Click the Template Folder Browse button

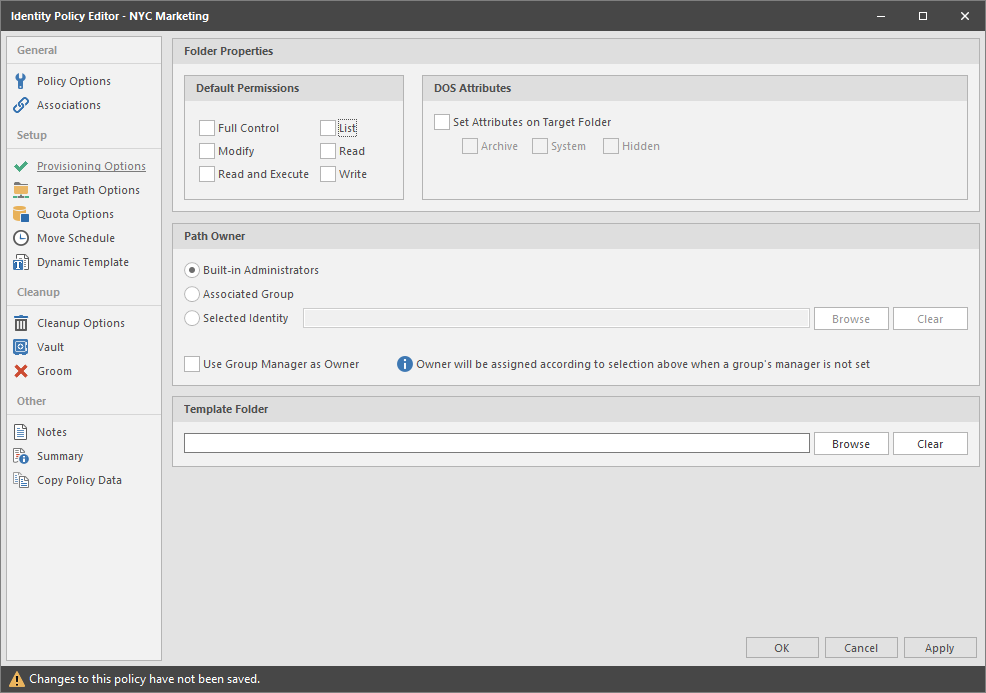(x=850, y=444)
